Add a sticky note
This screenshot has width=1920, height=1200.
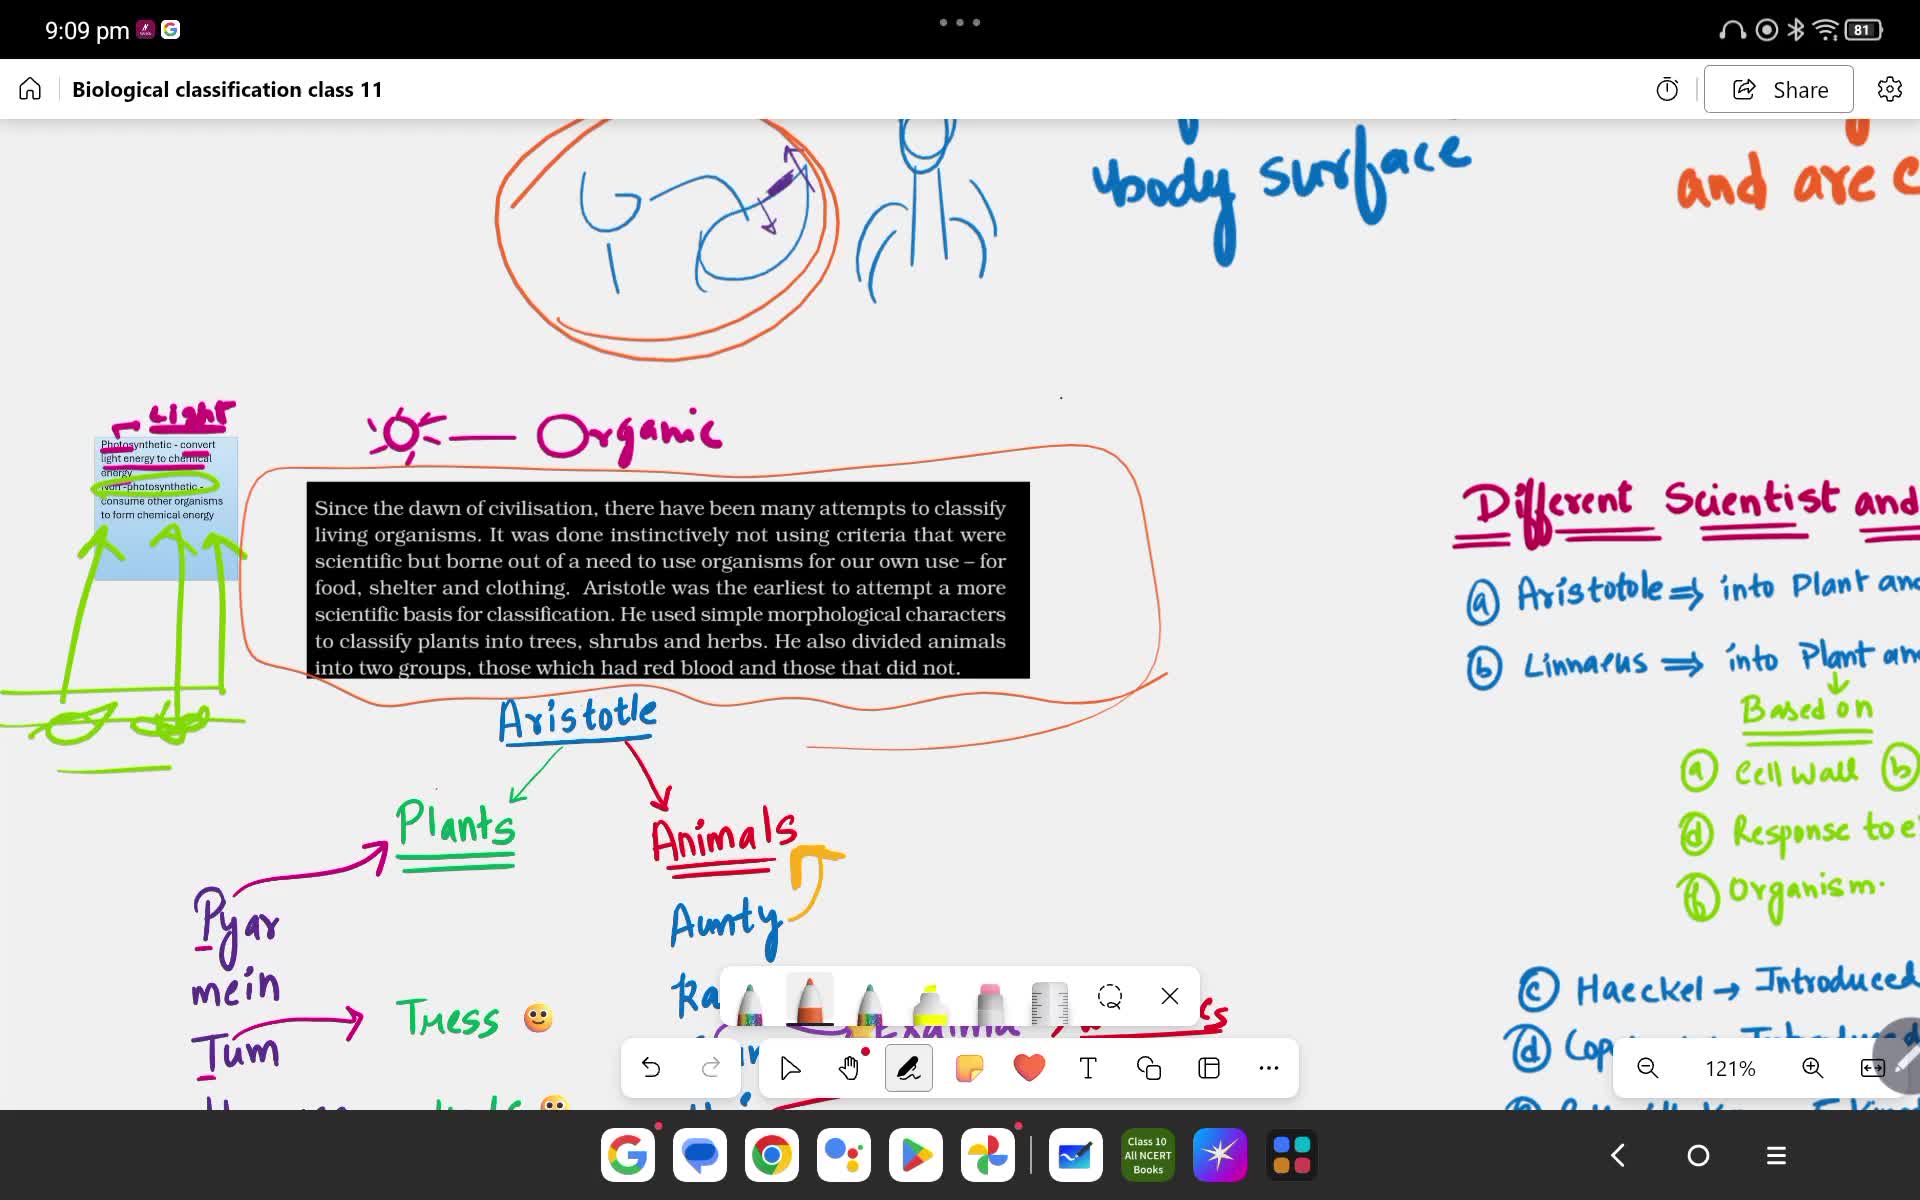(x=969, y=1068)
